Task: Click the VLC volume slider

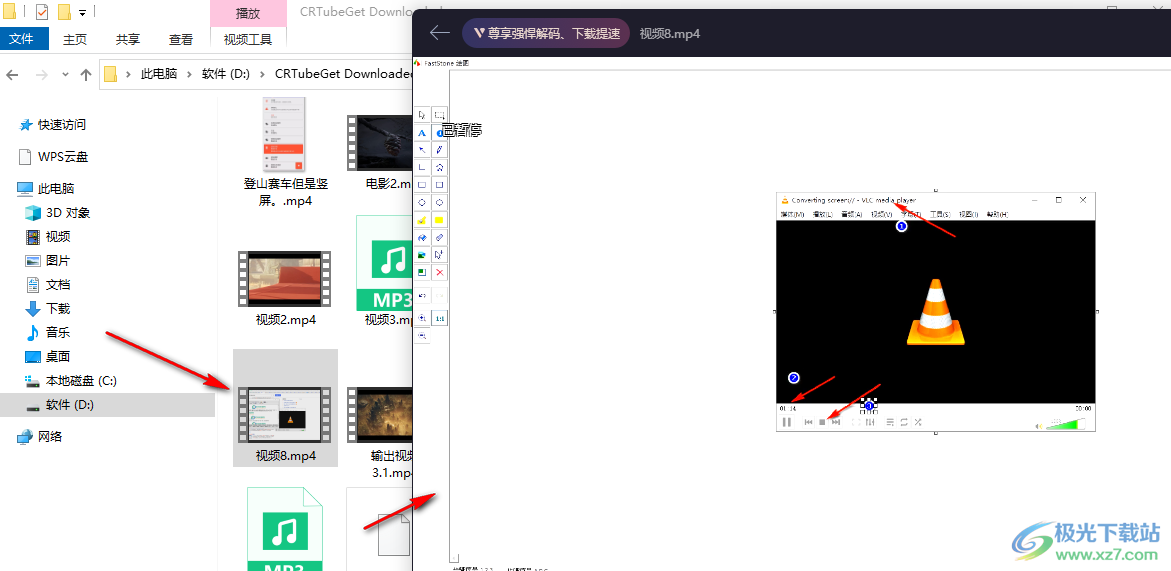Action: 1066,424
